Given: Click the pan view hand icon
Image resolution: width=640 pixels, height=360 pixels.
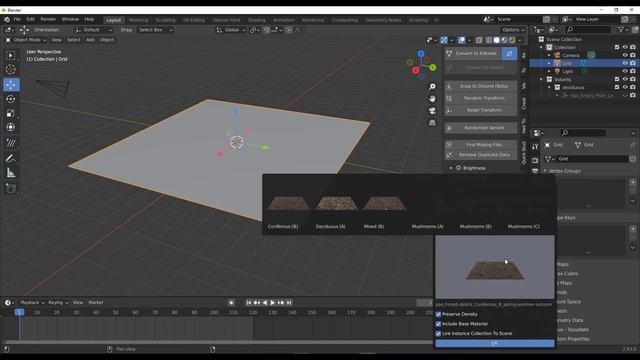Looking at the screenshot, I should (x=432, y=99).
